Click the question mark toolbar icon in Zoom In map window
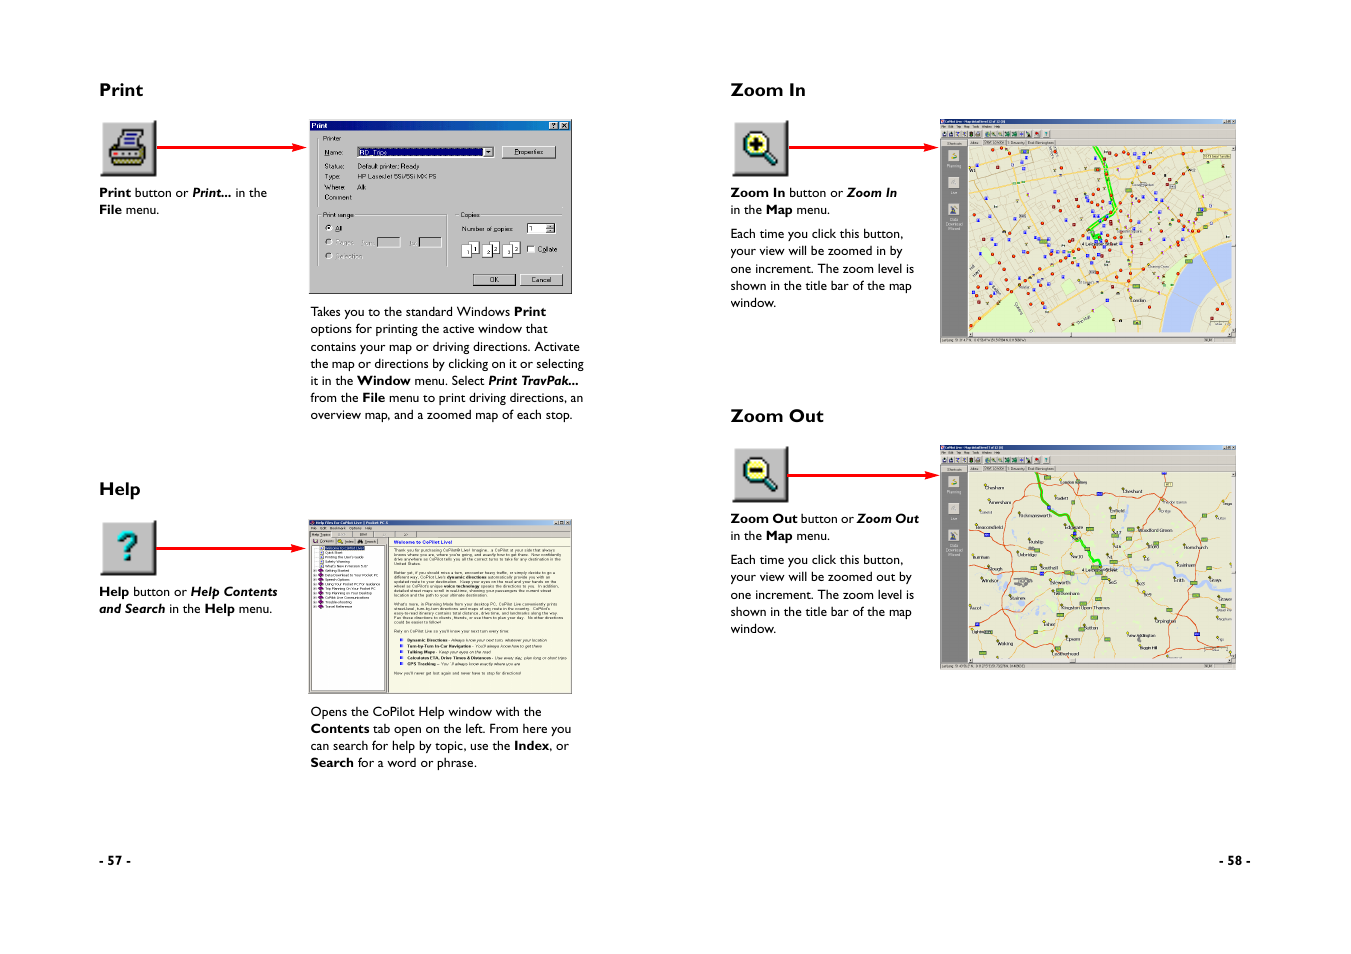1351x954 pixels. 1046,134
